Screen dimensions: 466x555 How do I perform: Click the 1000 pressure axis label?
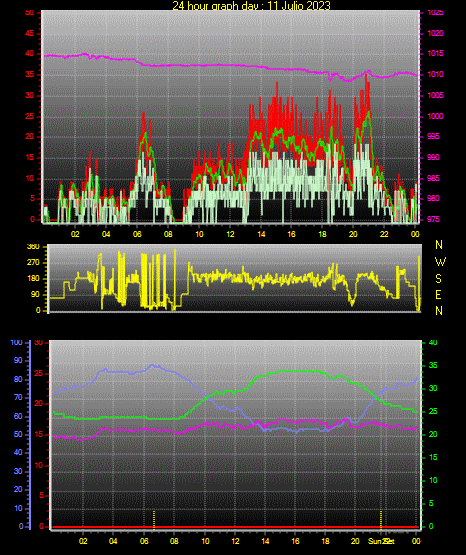[x=435, y=116]
